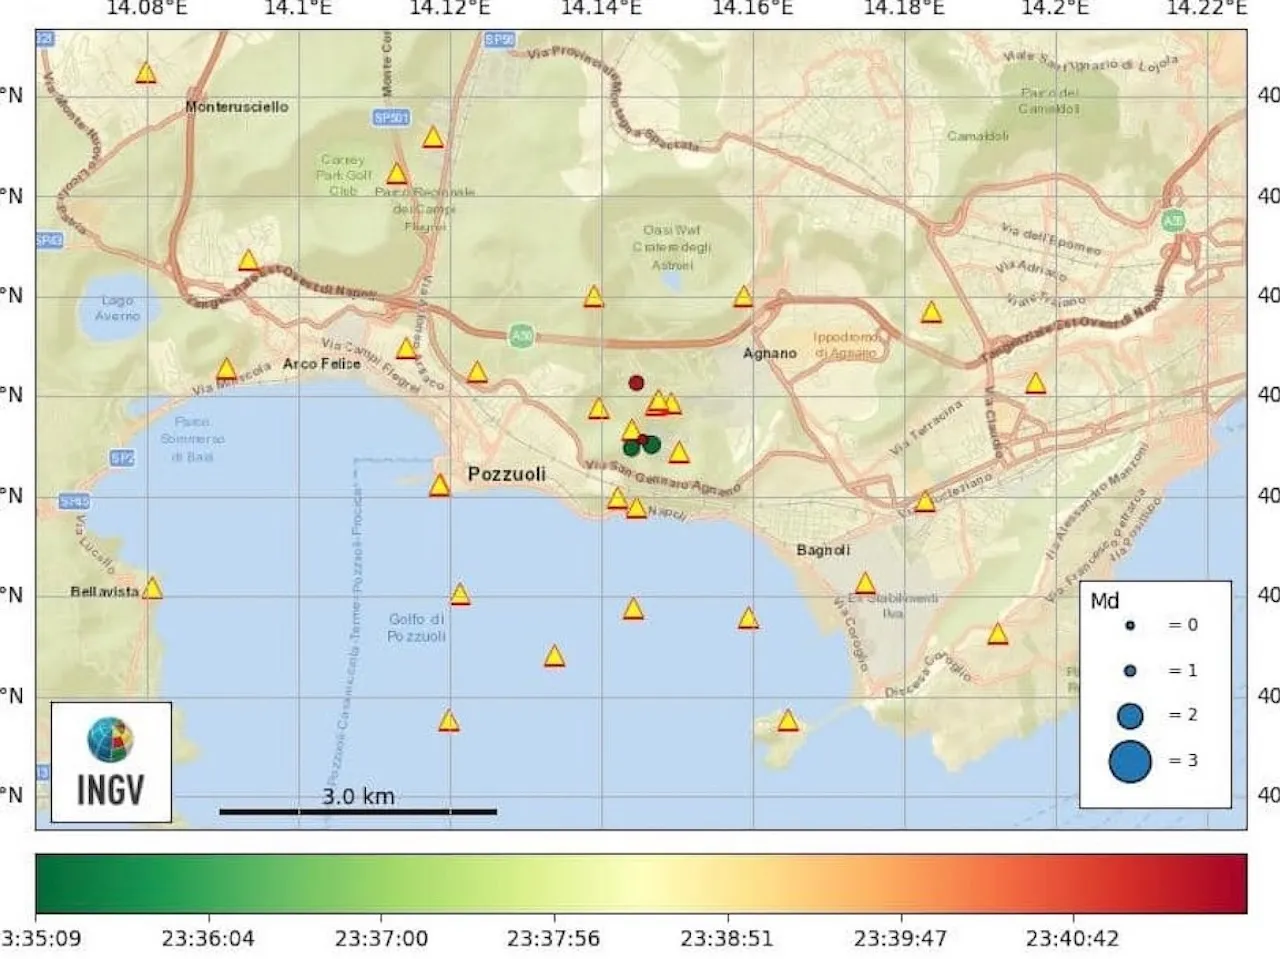The height and width of the screenshot is (959, 1280).
Task: Click the 'Via dell'Epomeo' road label
Action: click(1051, 238)
